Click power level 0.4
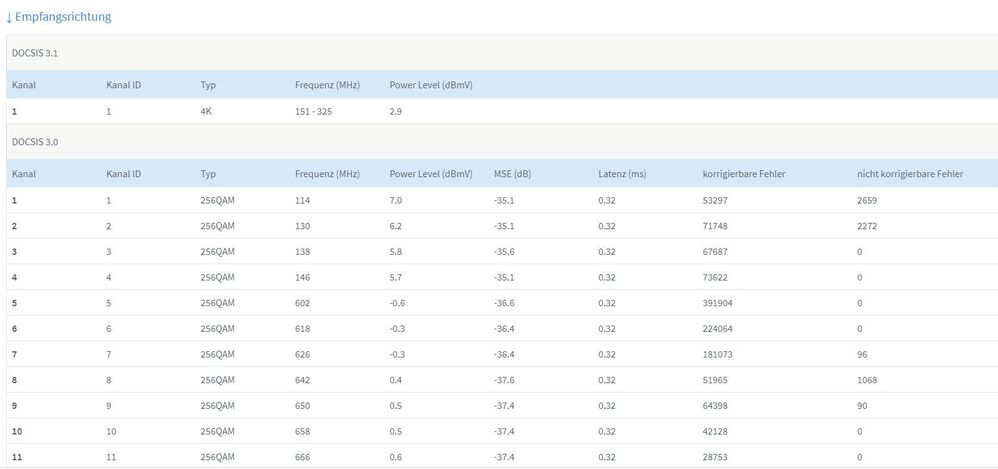Screen dimensions: 998x469 click(396, 381)
